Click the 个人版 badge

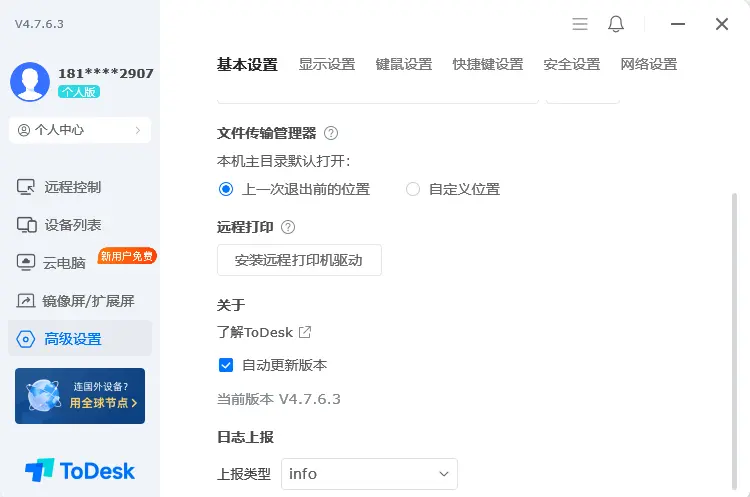tap(79, 92)
